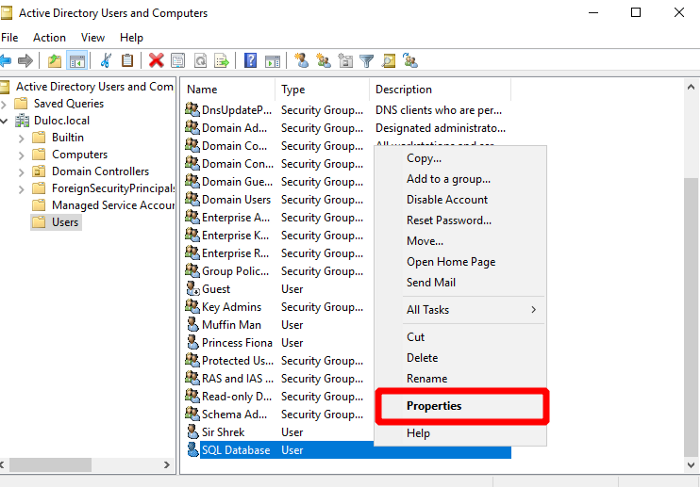Image resolution: width=700 pixels, height=487 pixels.
Task: Sort by the Description column header
Action: coord(440,89)
